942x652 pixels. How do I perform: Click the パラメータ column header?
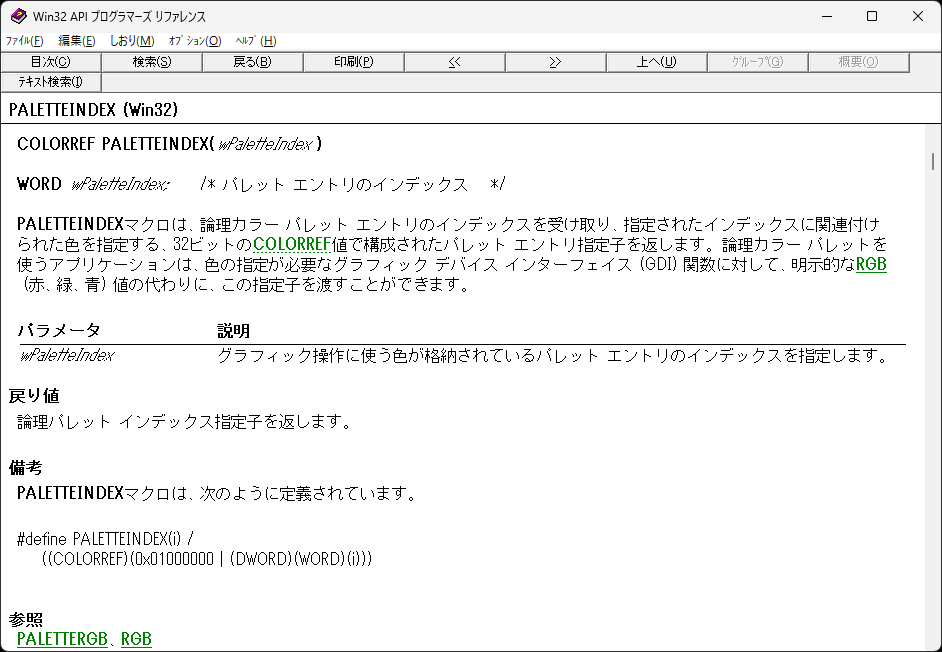click(x=59, y=330)
